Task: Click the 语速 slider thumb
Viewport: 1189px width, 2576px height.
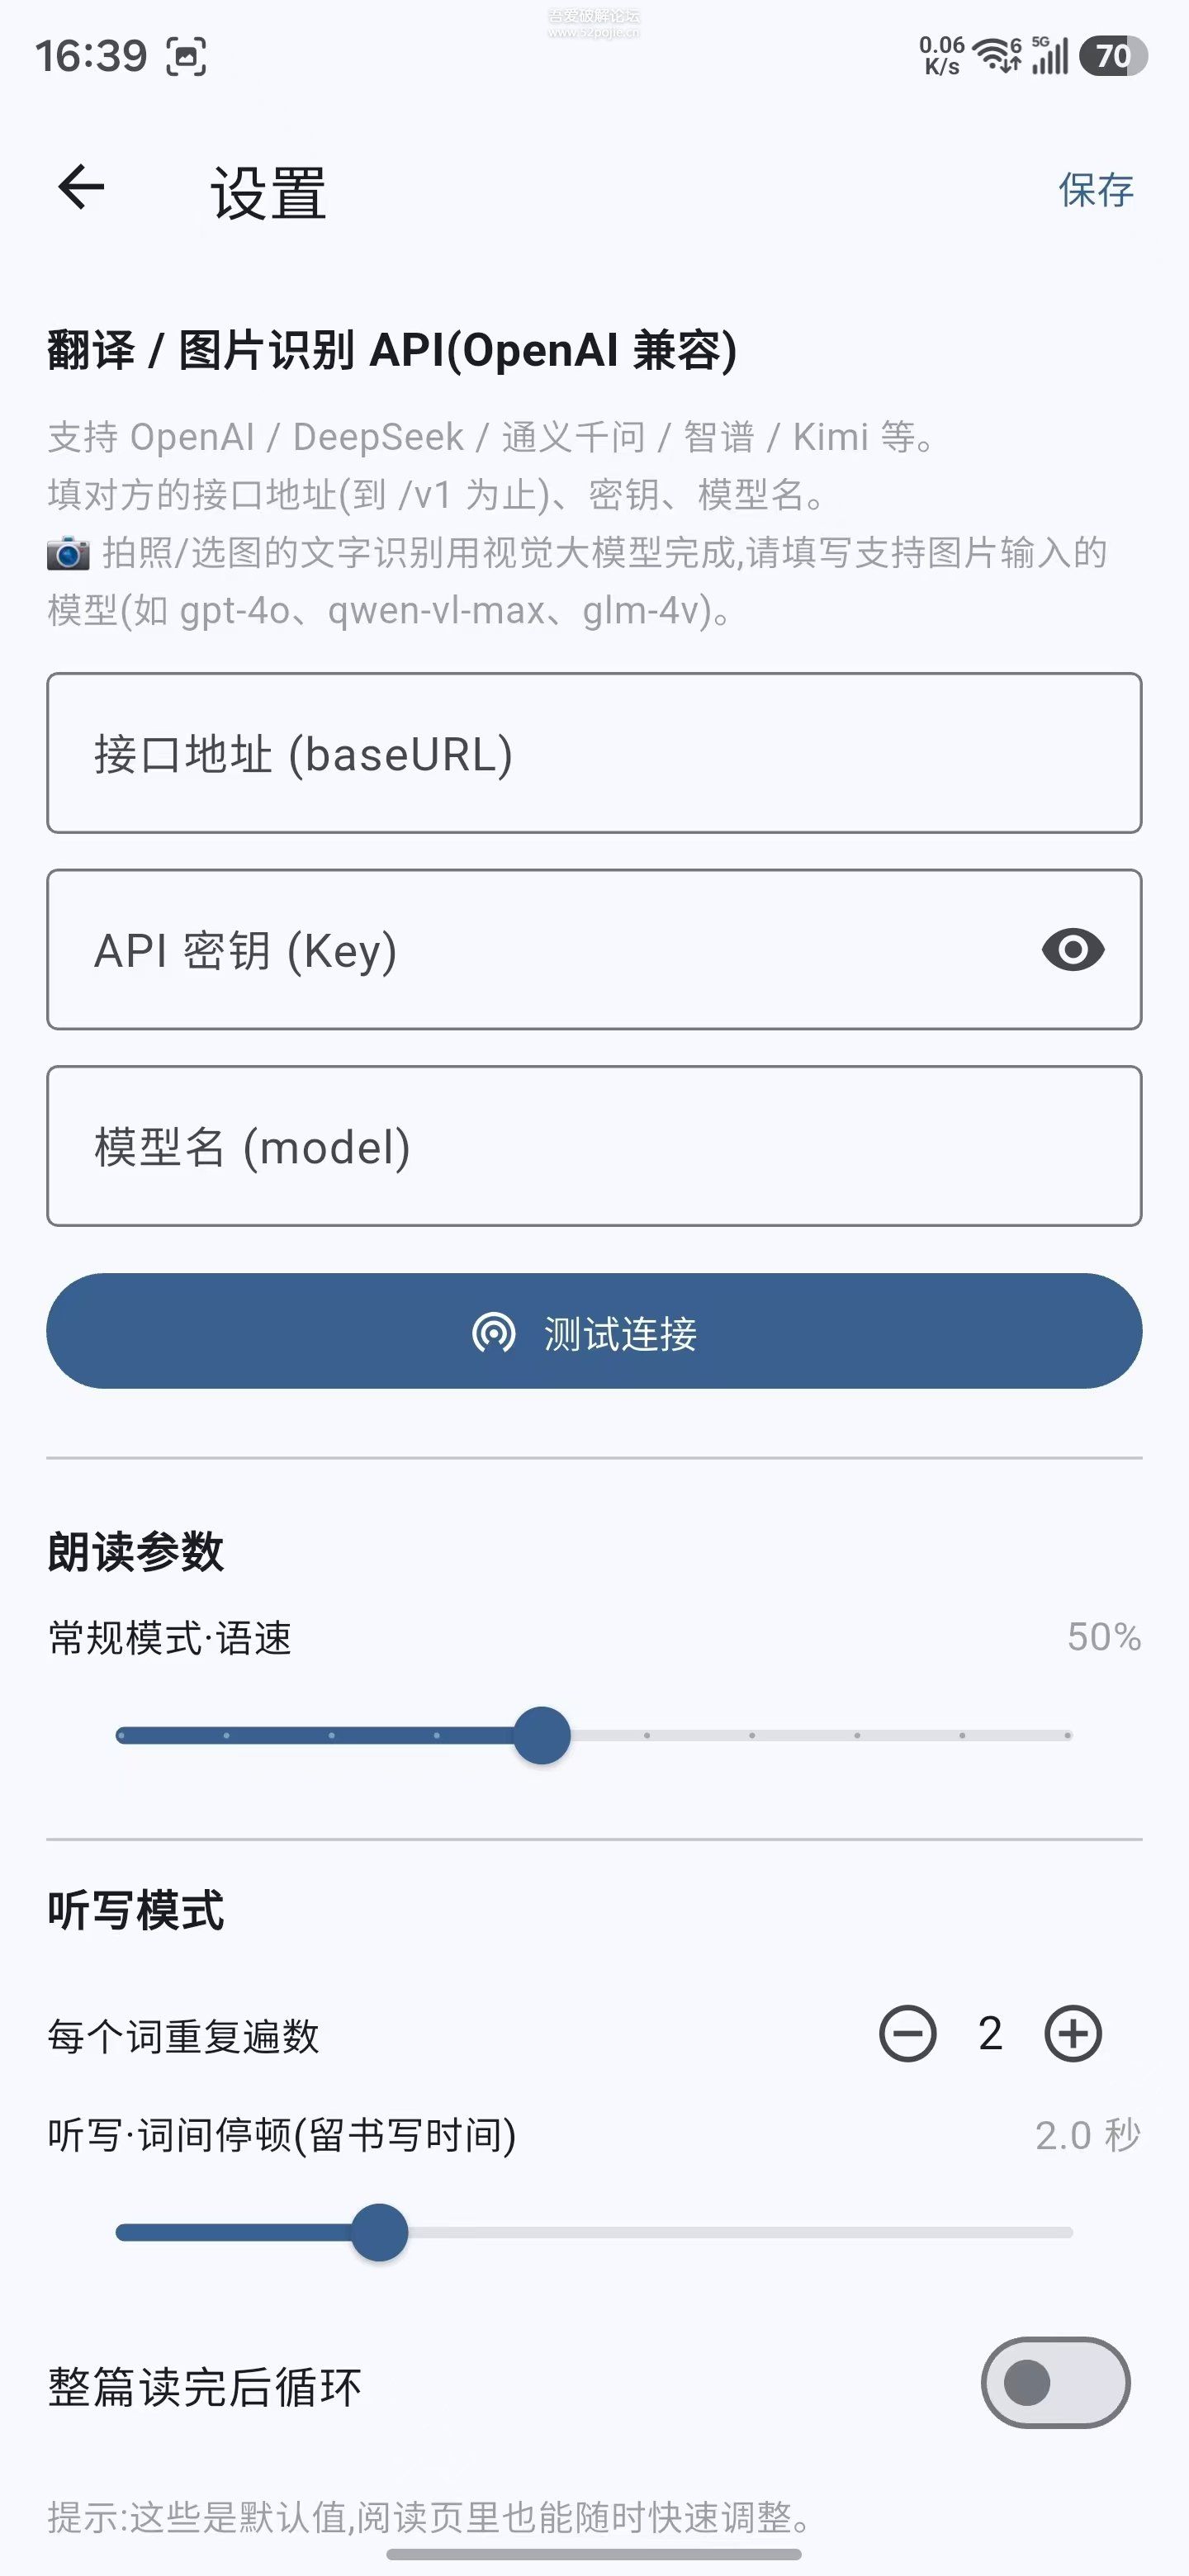Action: tap(542, 1735)
